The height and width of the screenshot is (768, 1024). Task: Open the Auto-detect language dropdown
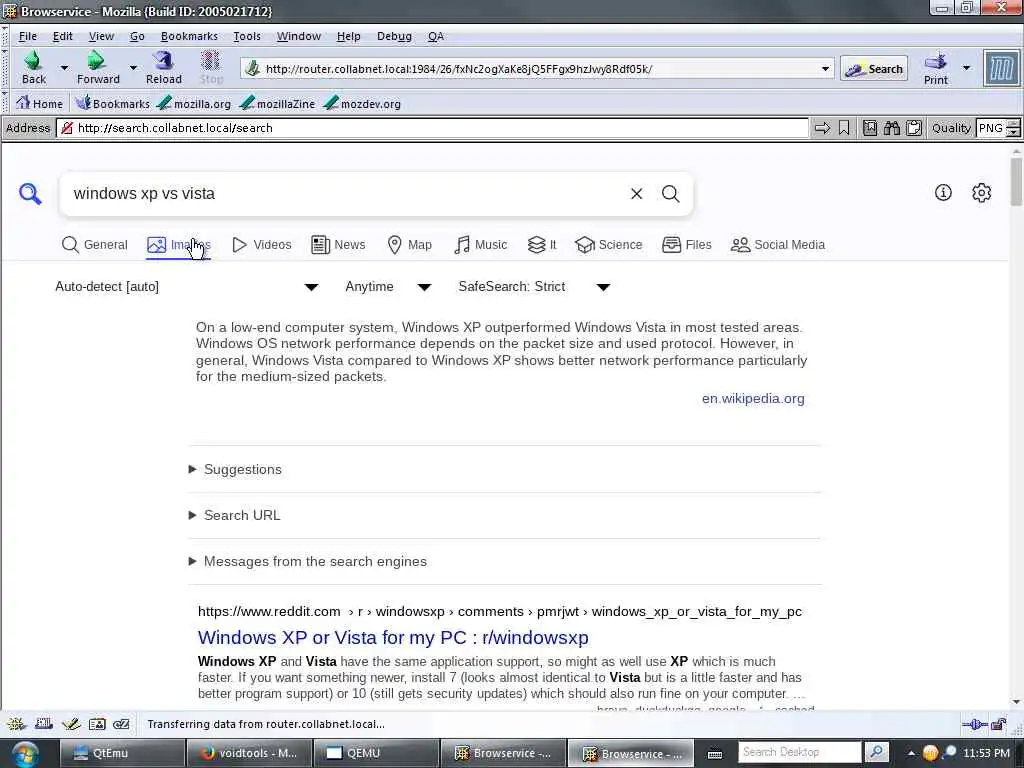pos(187,287)
